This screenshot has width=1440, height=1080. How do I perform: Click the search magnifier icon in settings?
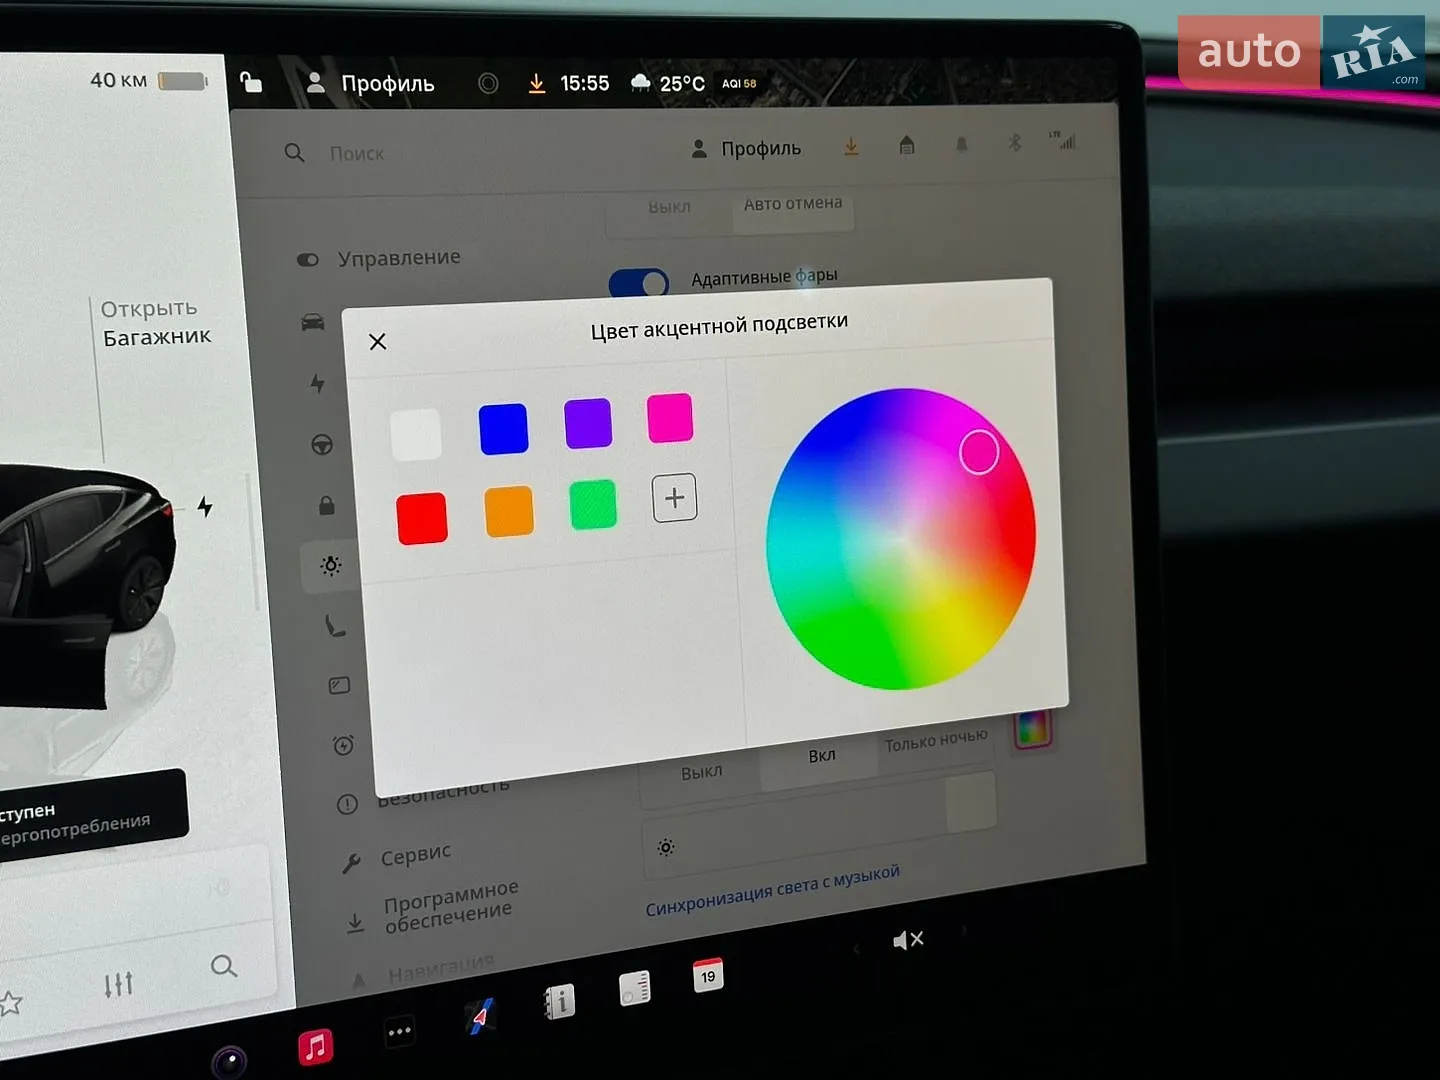(x=294, y=153)
